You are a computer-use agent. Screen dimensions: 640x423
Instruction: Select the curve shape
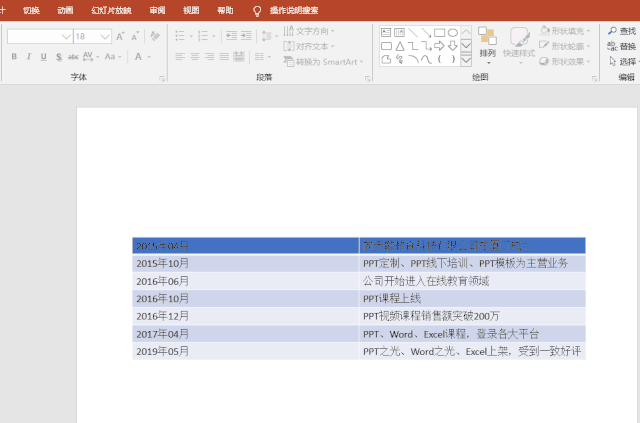(426, 60)
